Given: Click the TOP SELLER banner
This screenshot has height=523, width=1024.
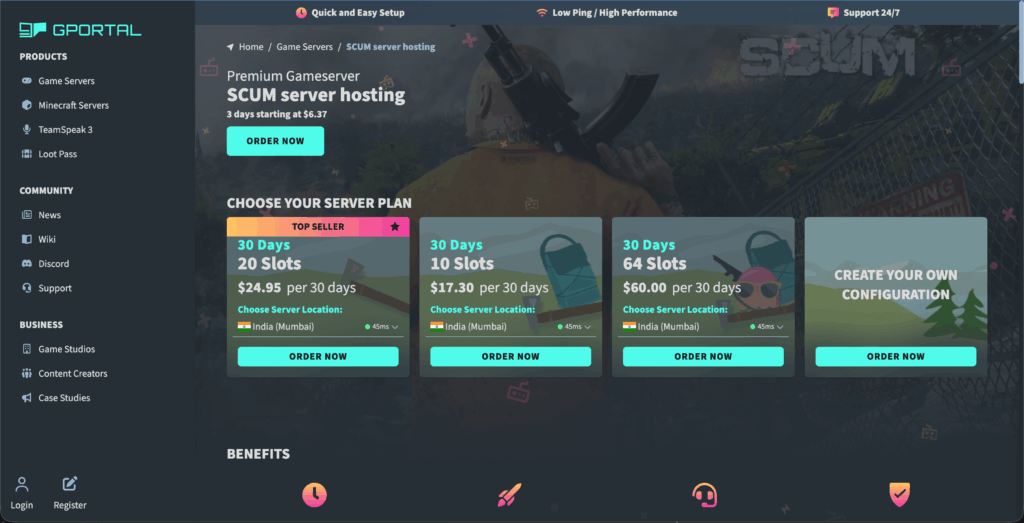Looking at the screenshot, I should pyautogui.click(x=318, y=227).
